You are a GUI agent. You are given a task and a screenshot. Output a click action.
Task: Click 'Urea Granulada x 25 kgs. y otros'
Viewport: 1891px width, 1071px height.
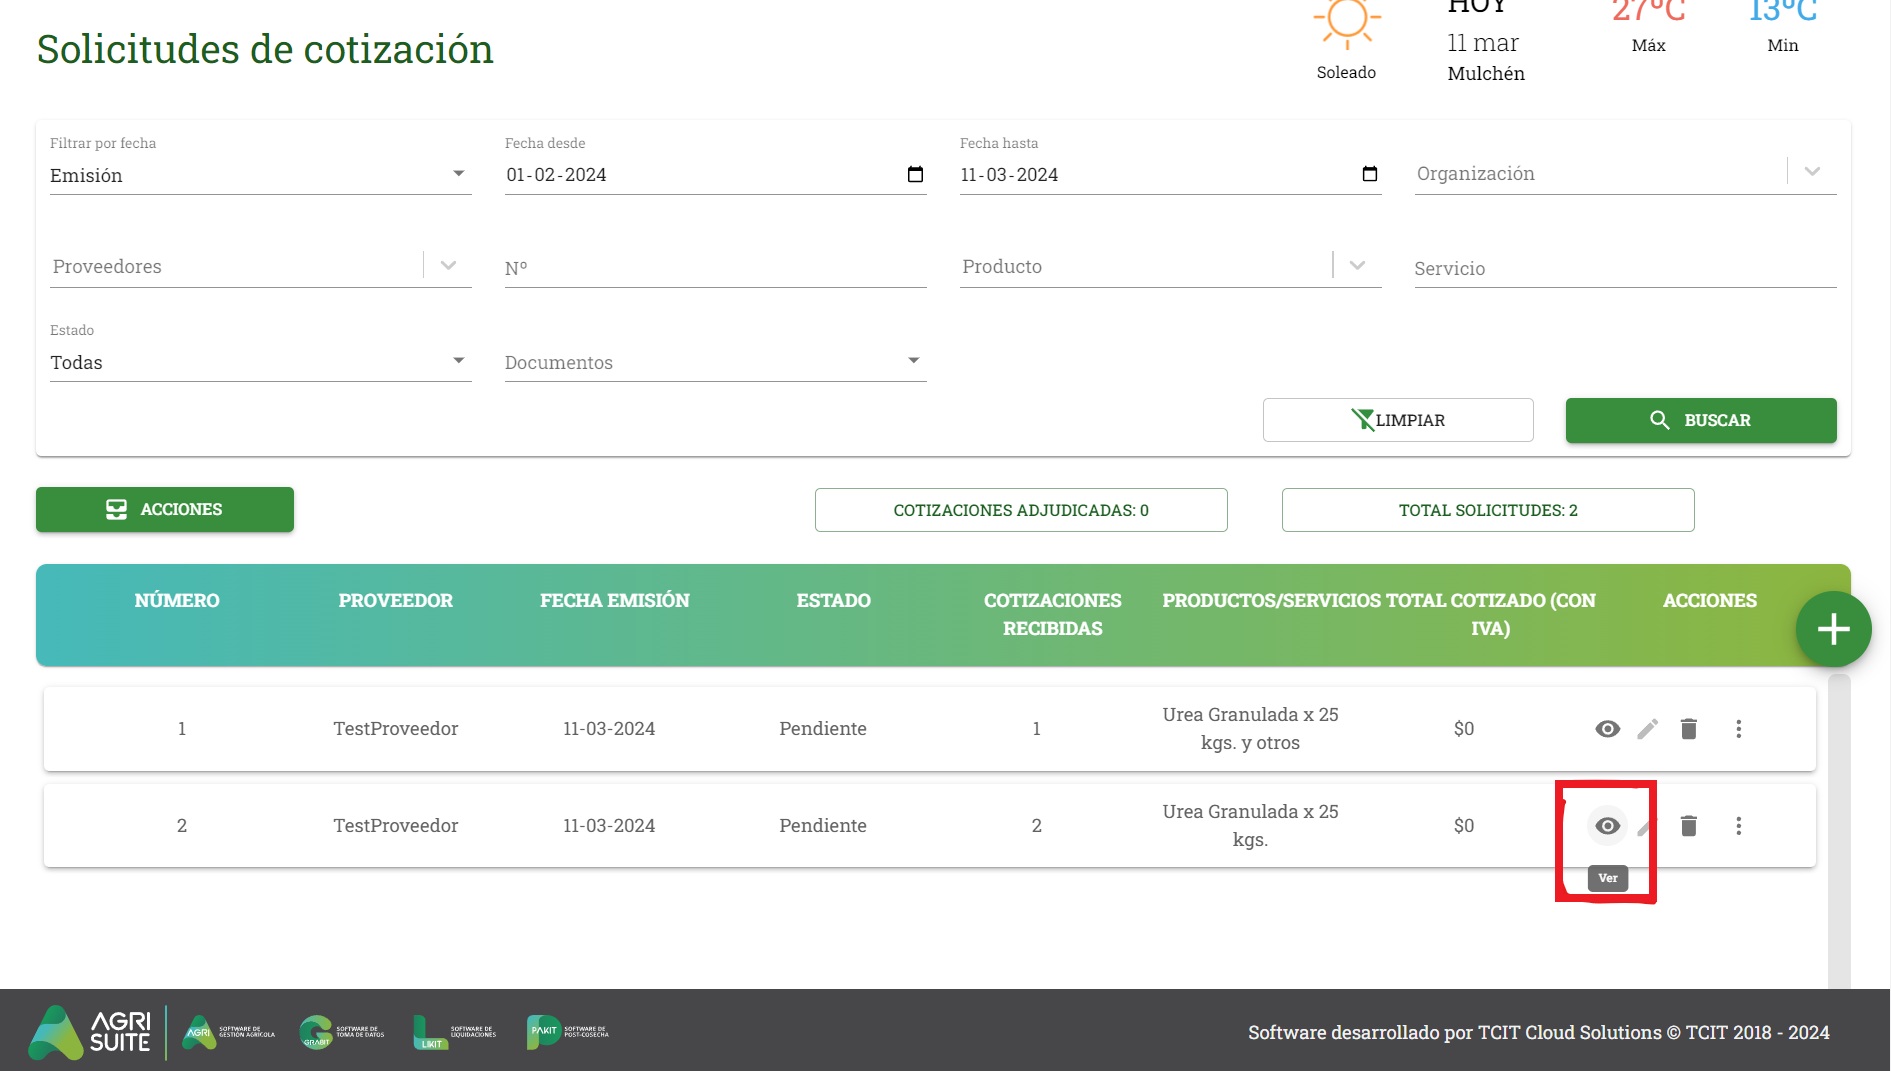[1250, 729]
